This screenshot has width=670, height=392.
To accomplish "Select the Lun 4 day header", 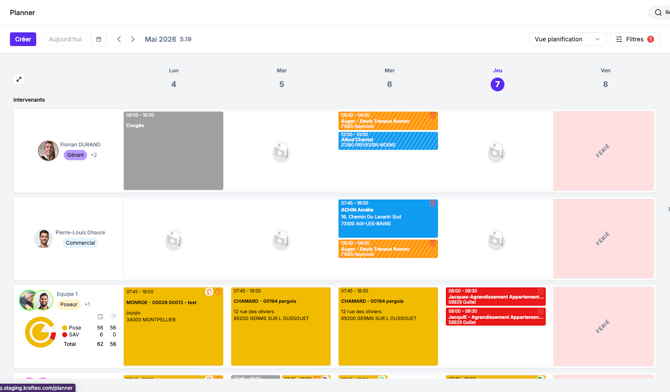I will click(173, 78).
